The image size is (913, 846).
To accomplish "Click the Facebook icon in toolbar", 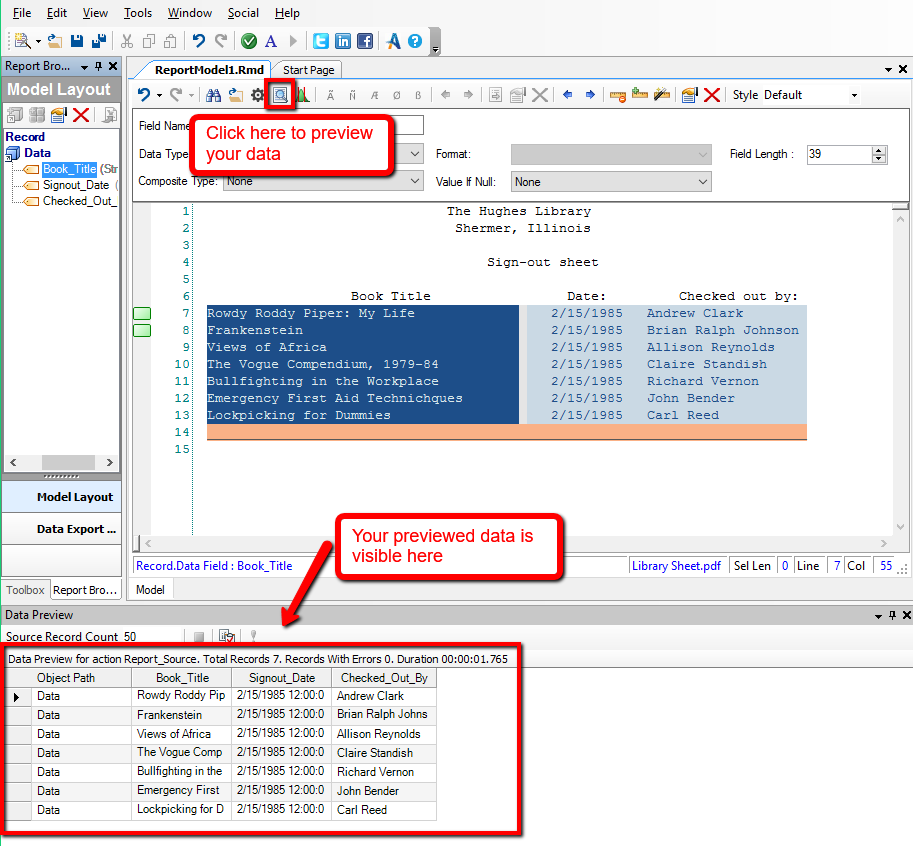I will 365,41.
